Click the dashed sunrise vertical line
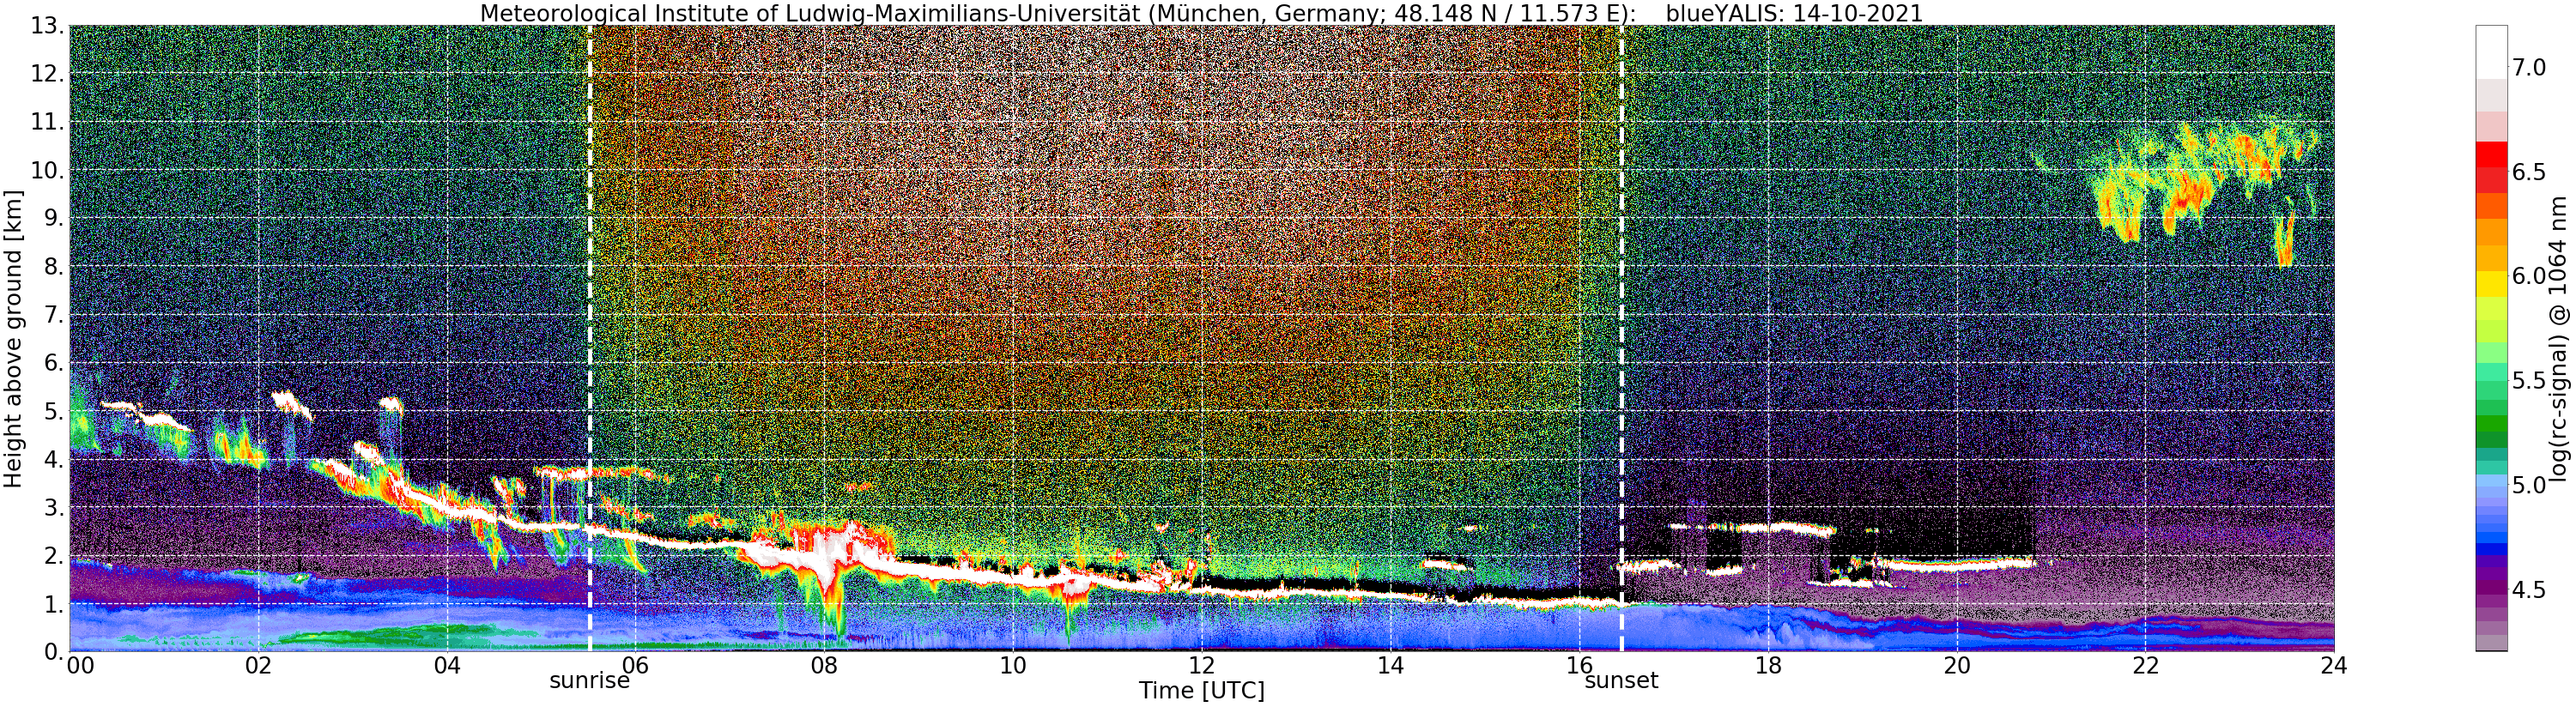The image size is (2576, 707). [x=589, y=339]
